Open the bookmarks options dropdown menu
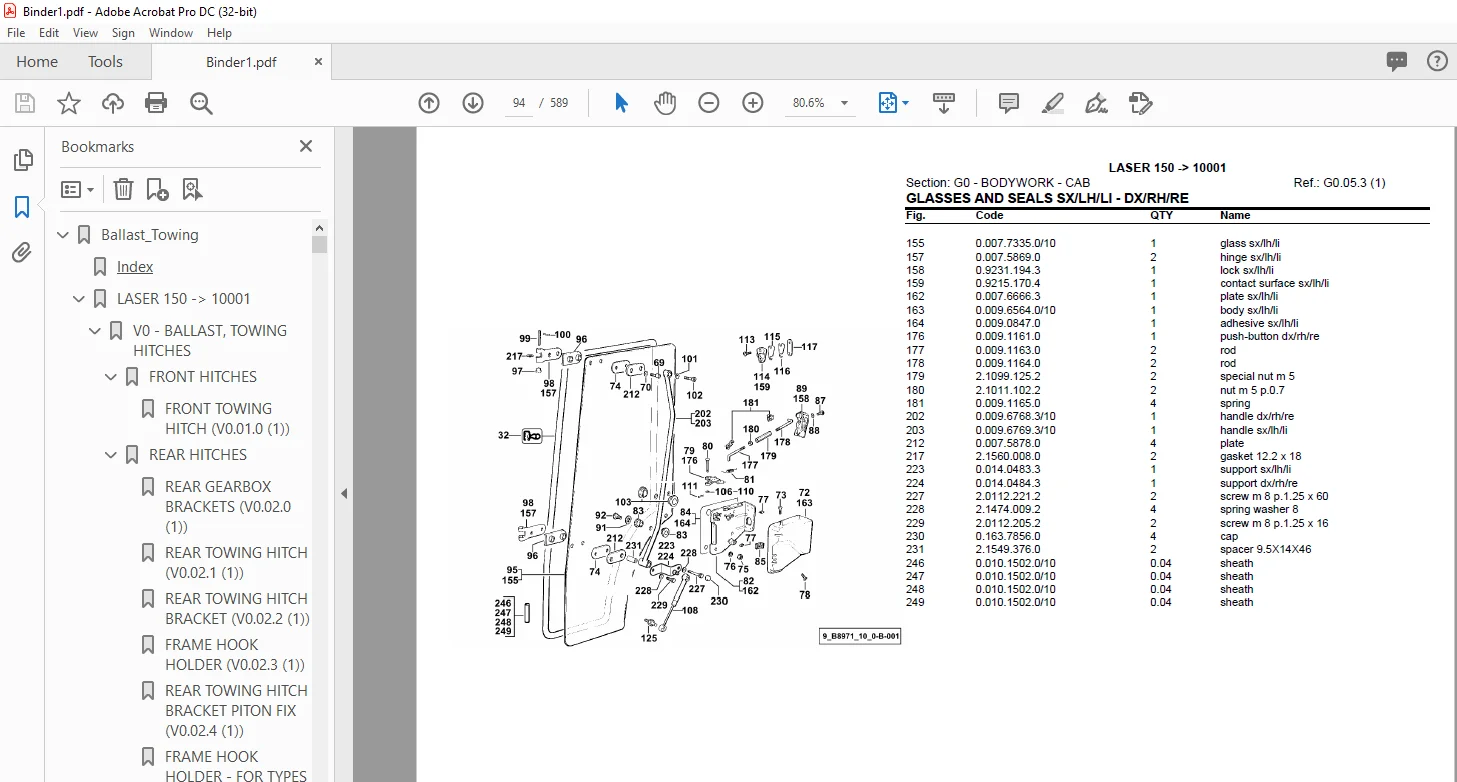 tap(78, 189)
